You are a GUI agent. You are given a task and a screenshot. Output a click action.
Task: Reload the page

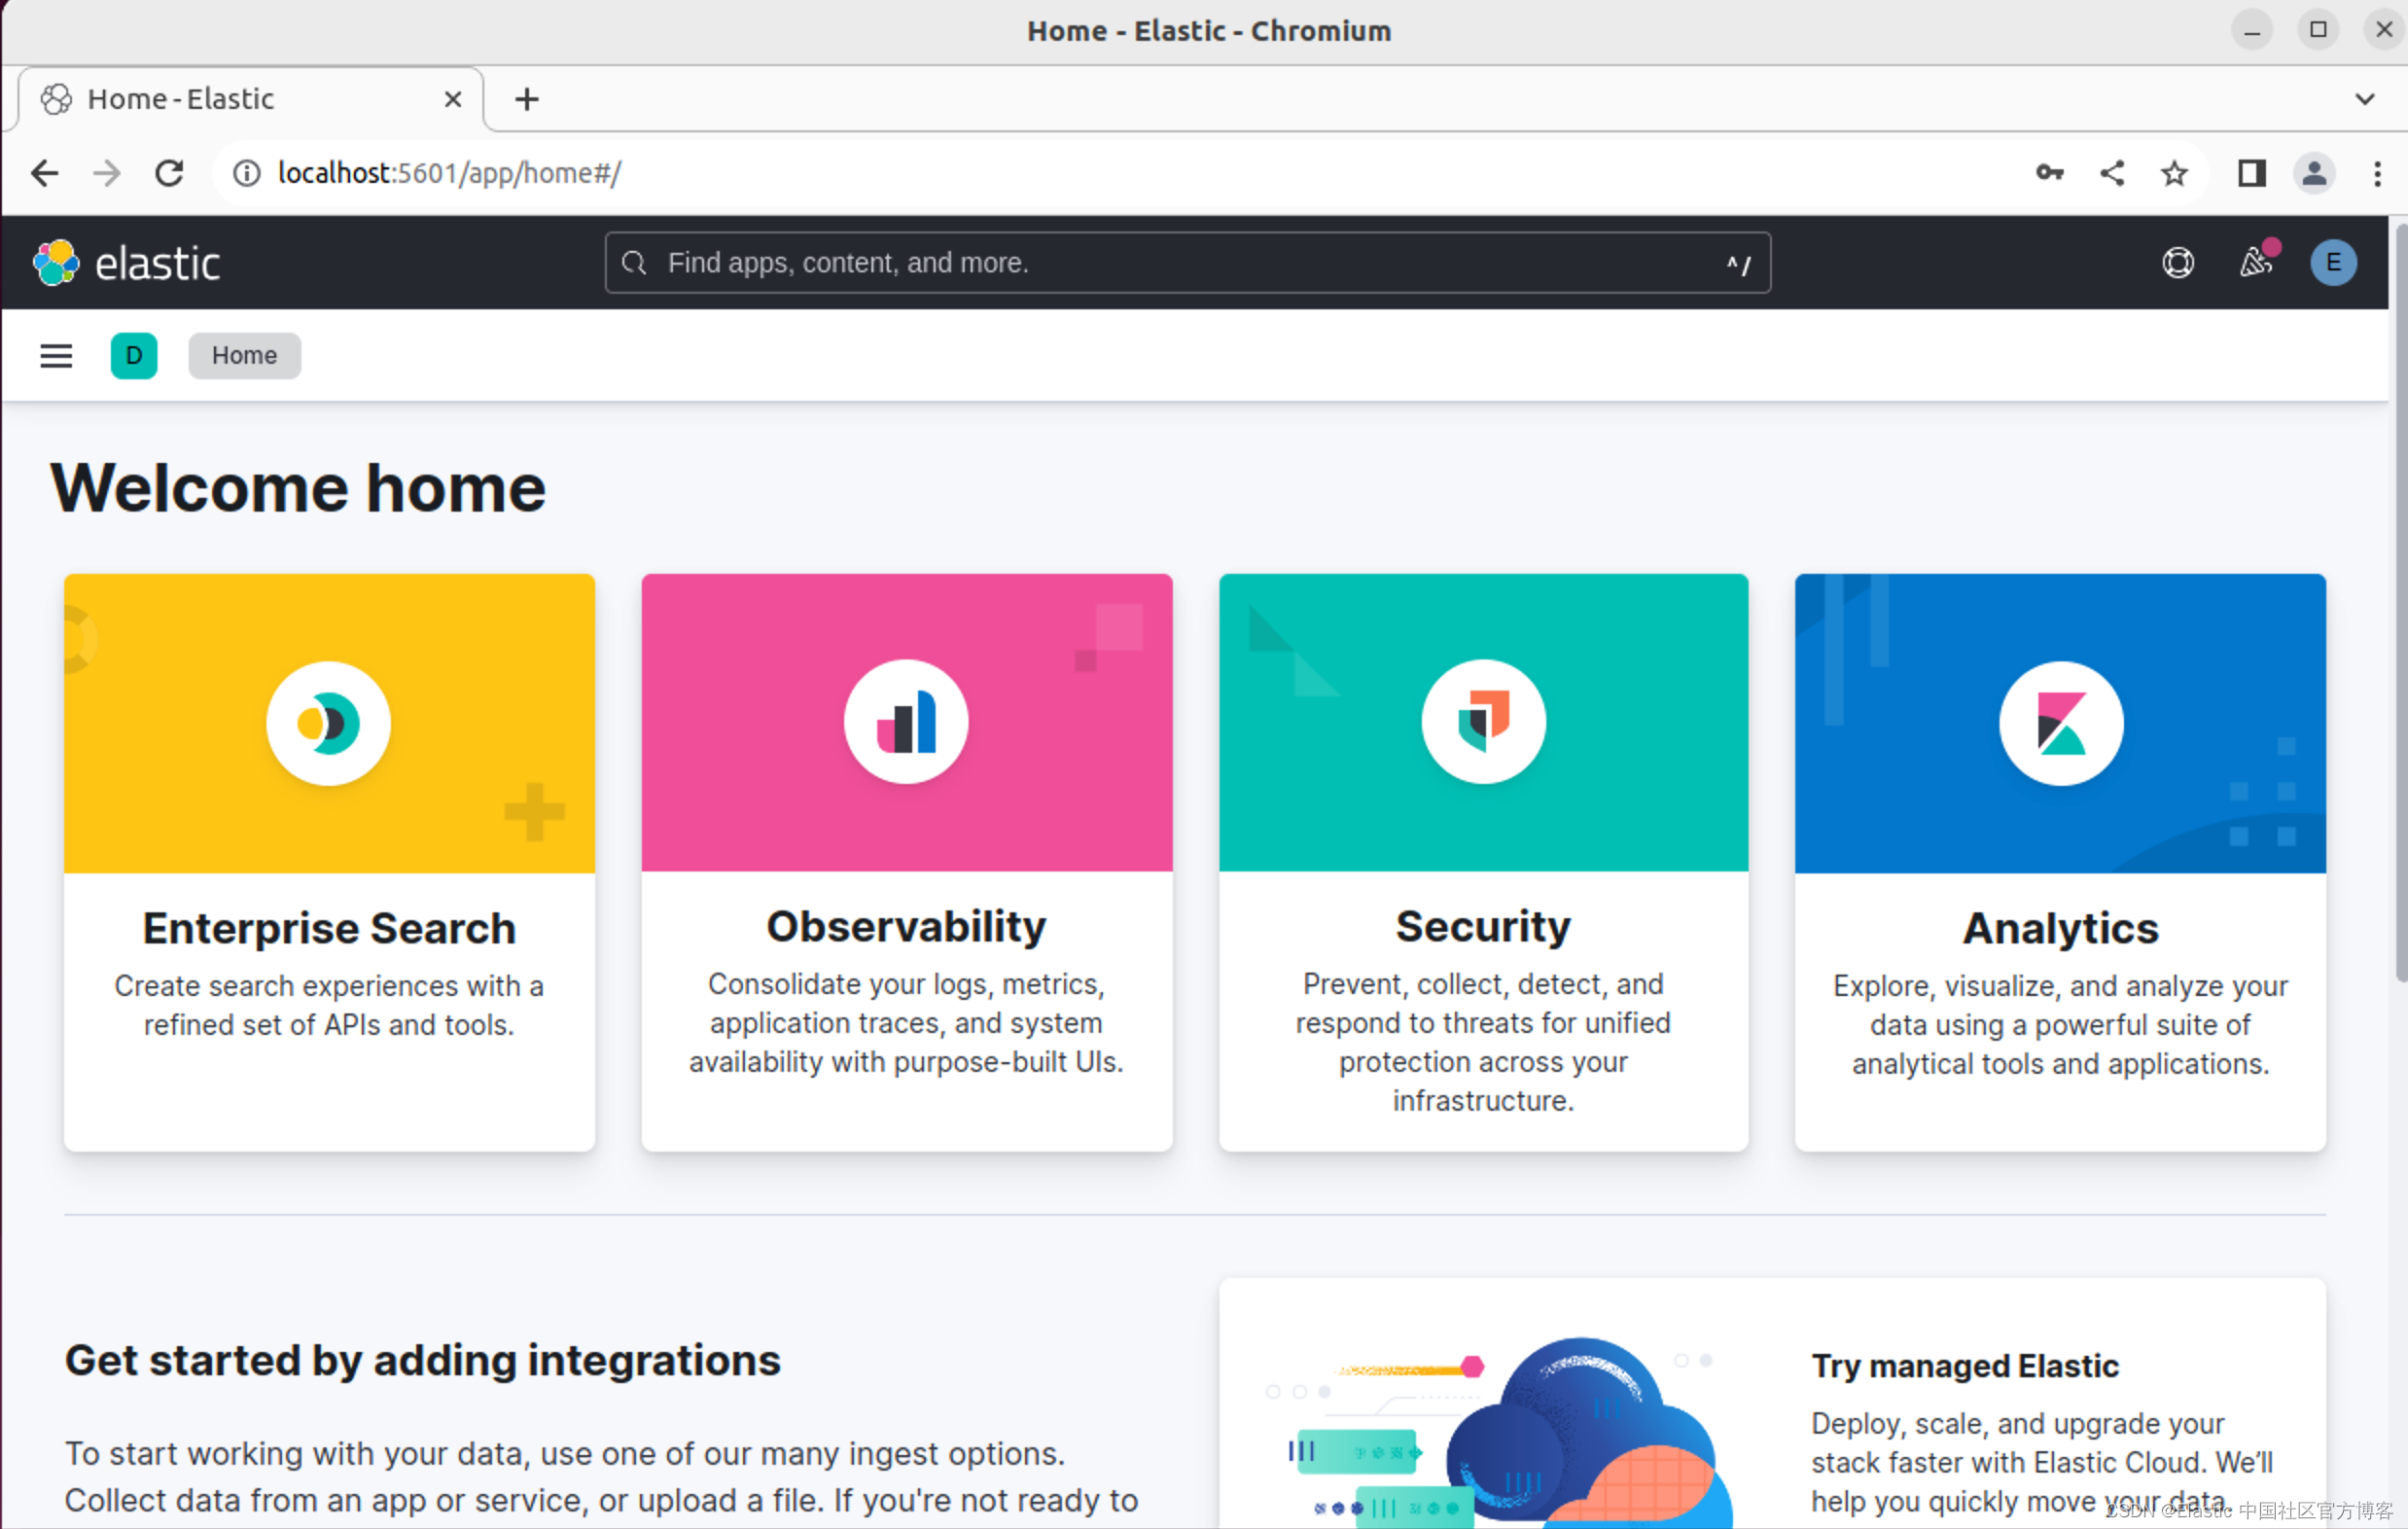click(169, 174)
